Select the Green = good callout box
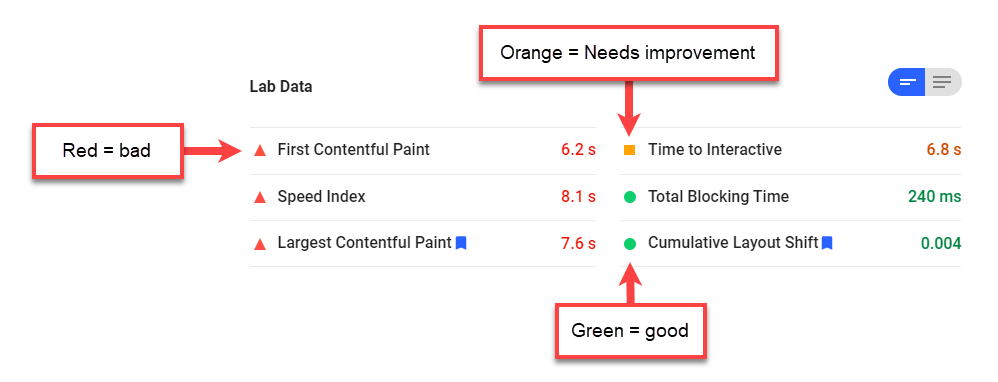Image resolution: width=998 pixels, height=382 pixels. pyautogui.click(x=630, y=331)
